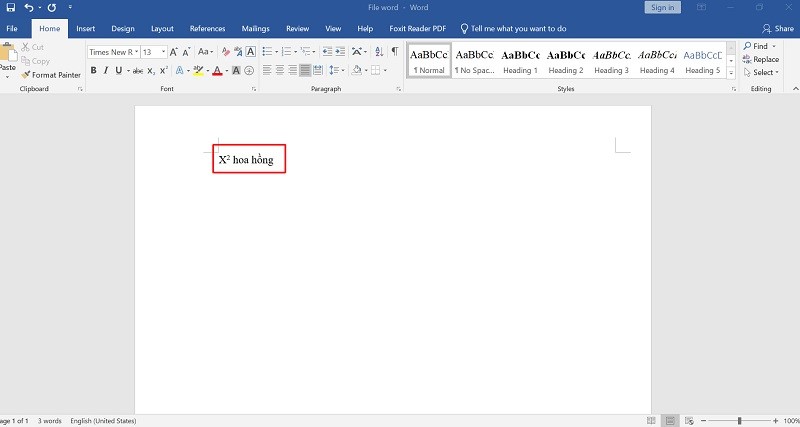
Task: Increase paragraph indent
Action: (x=340, y=52)
